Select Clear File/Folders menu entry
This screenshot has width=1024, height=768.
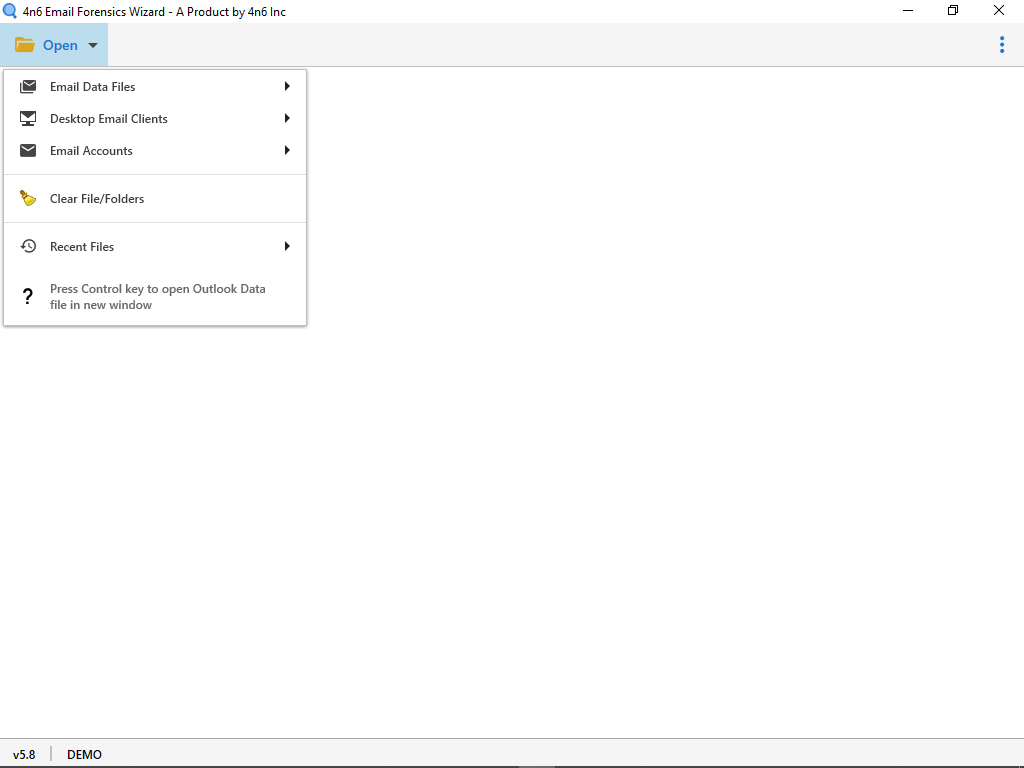coord(155,199)
